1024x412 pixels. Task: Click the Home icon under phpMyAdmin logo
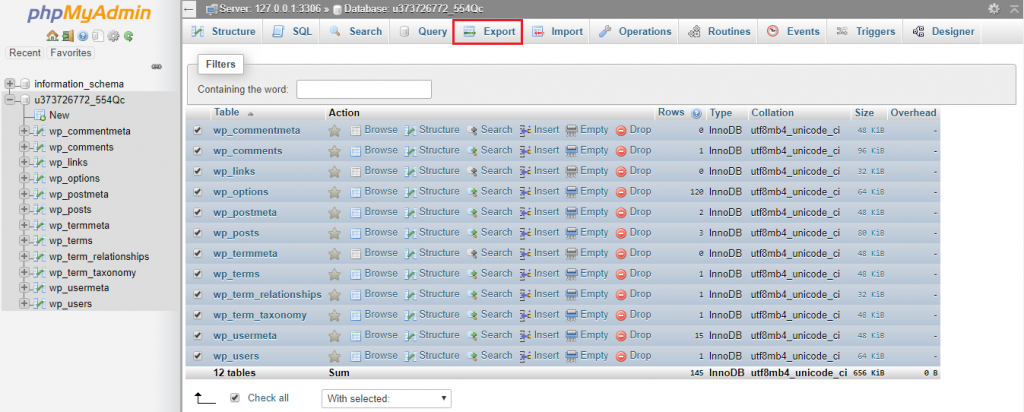53,37
